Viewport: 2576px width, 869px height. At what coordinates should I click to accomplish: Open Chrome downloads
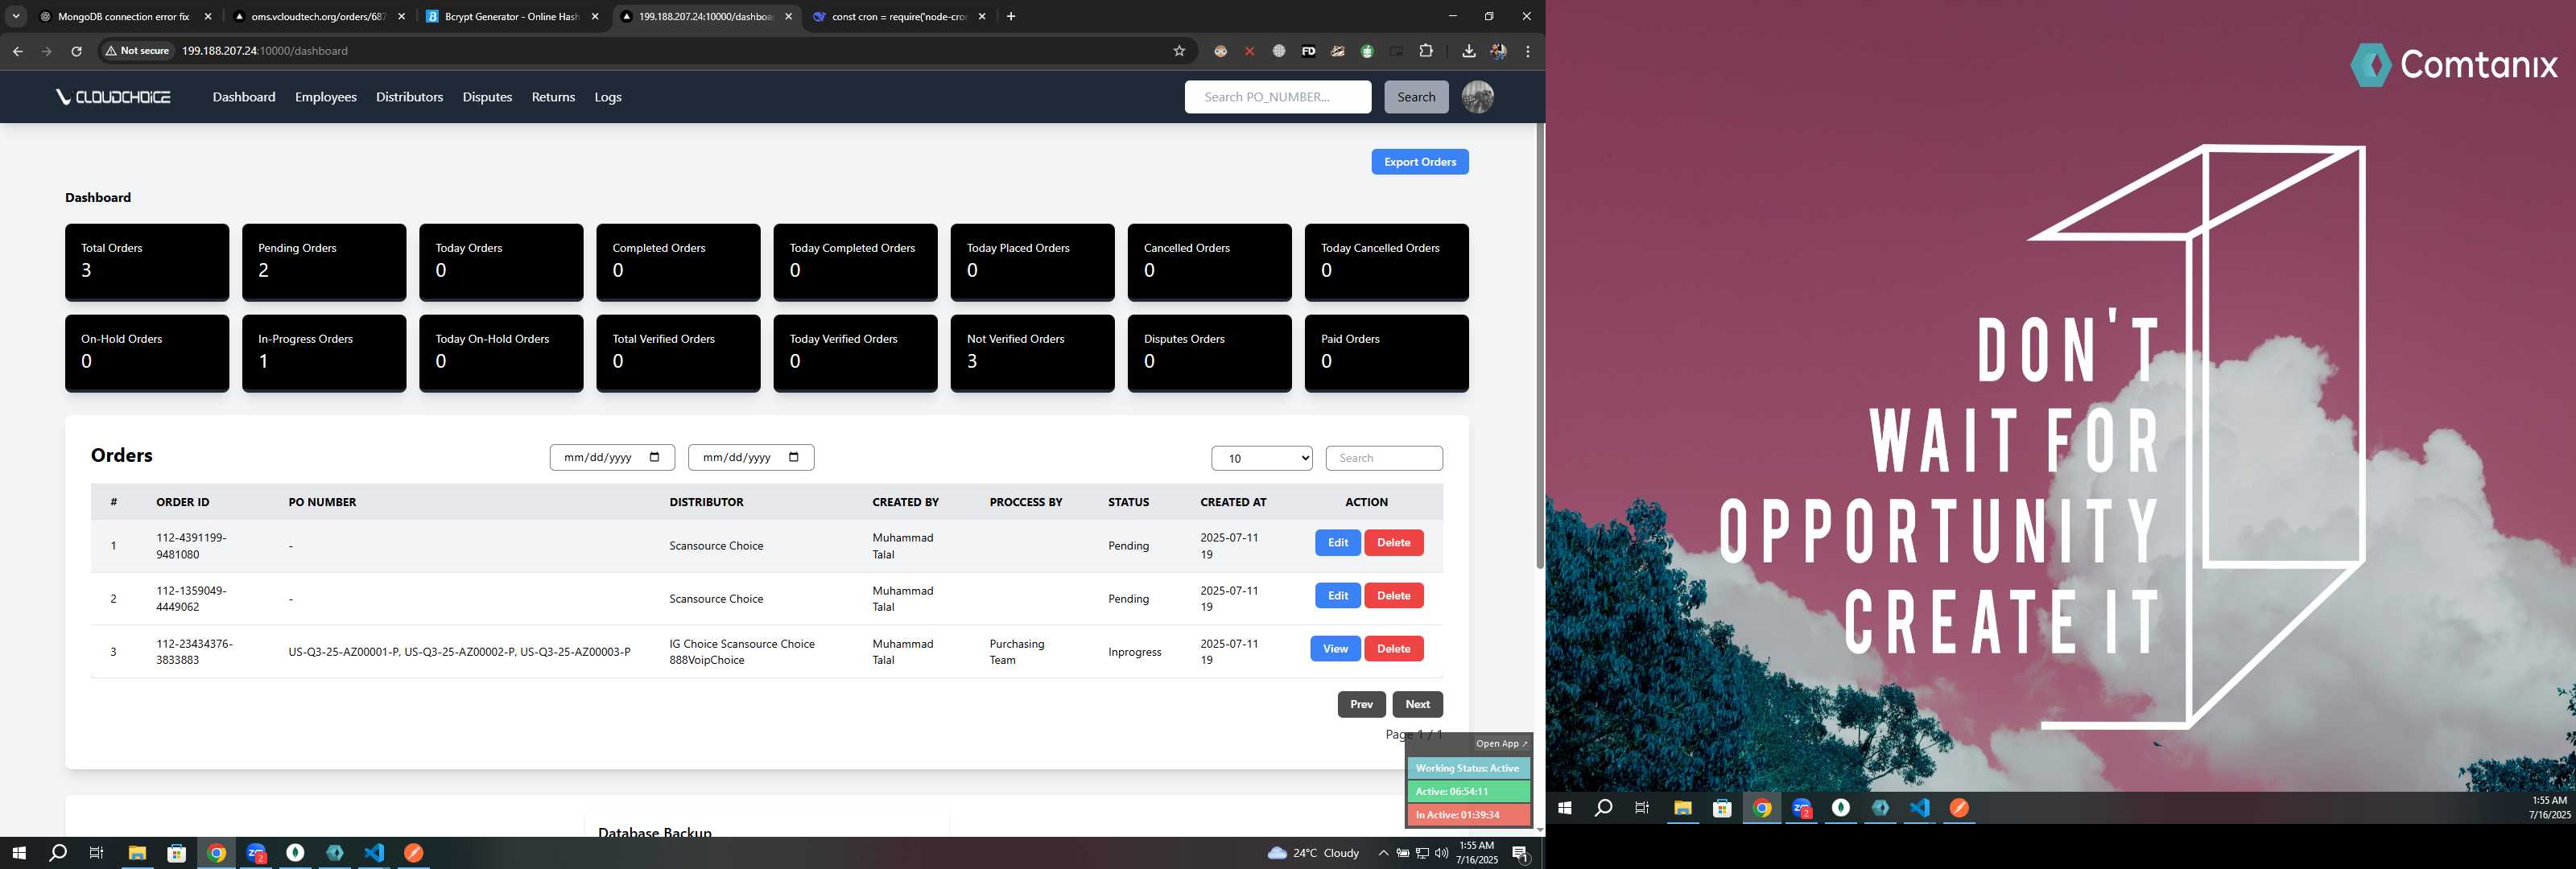1468,51
